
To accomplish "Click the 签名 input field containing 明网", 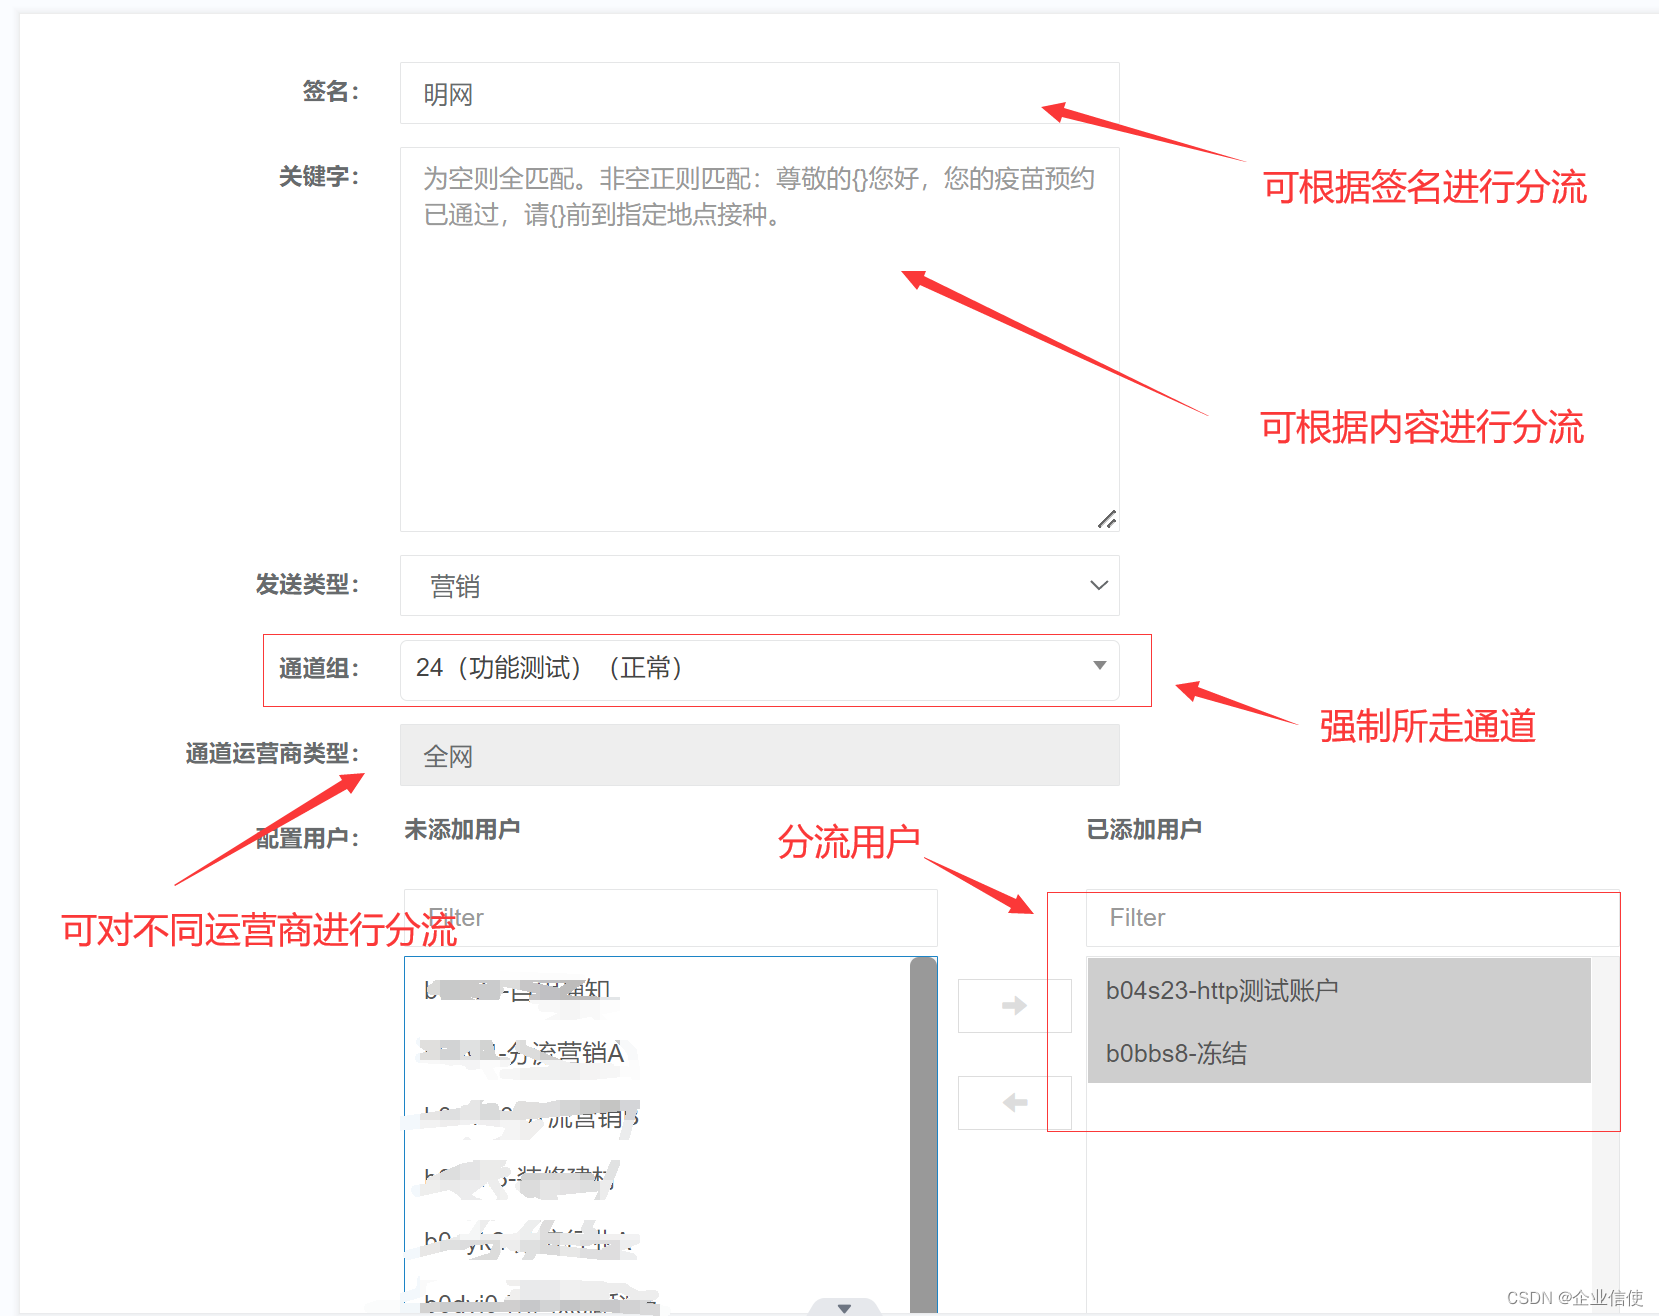I will [759, 93].
